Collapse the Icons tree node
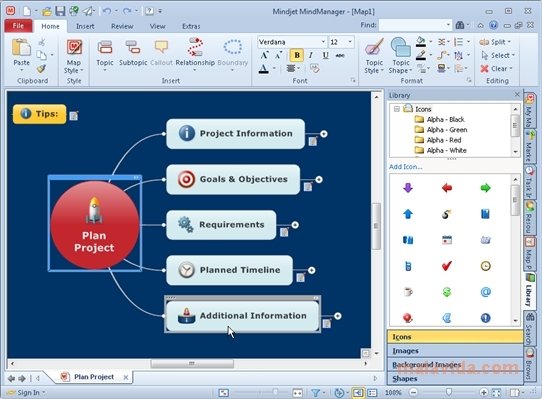Screen dimensions: 542x399 tap(397, 109)
